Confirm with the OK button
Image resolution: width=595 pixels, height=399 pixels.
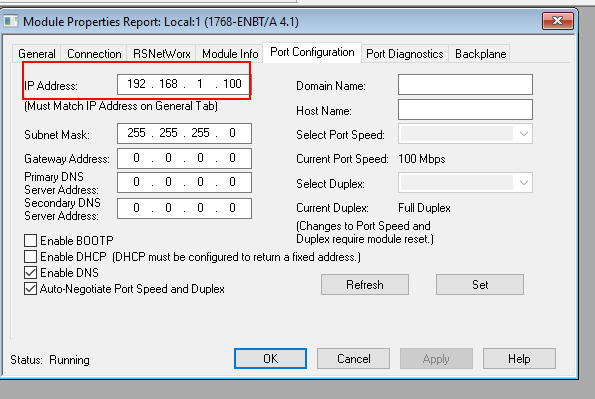pos(270,359)
